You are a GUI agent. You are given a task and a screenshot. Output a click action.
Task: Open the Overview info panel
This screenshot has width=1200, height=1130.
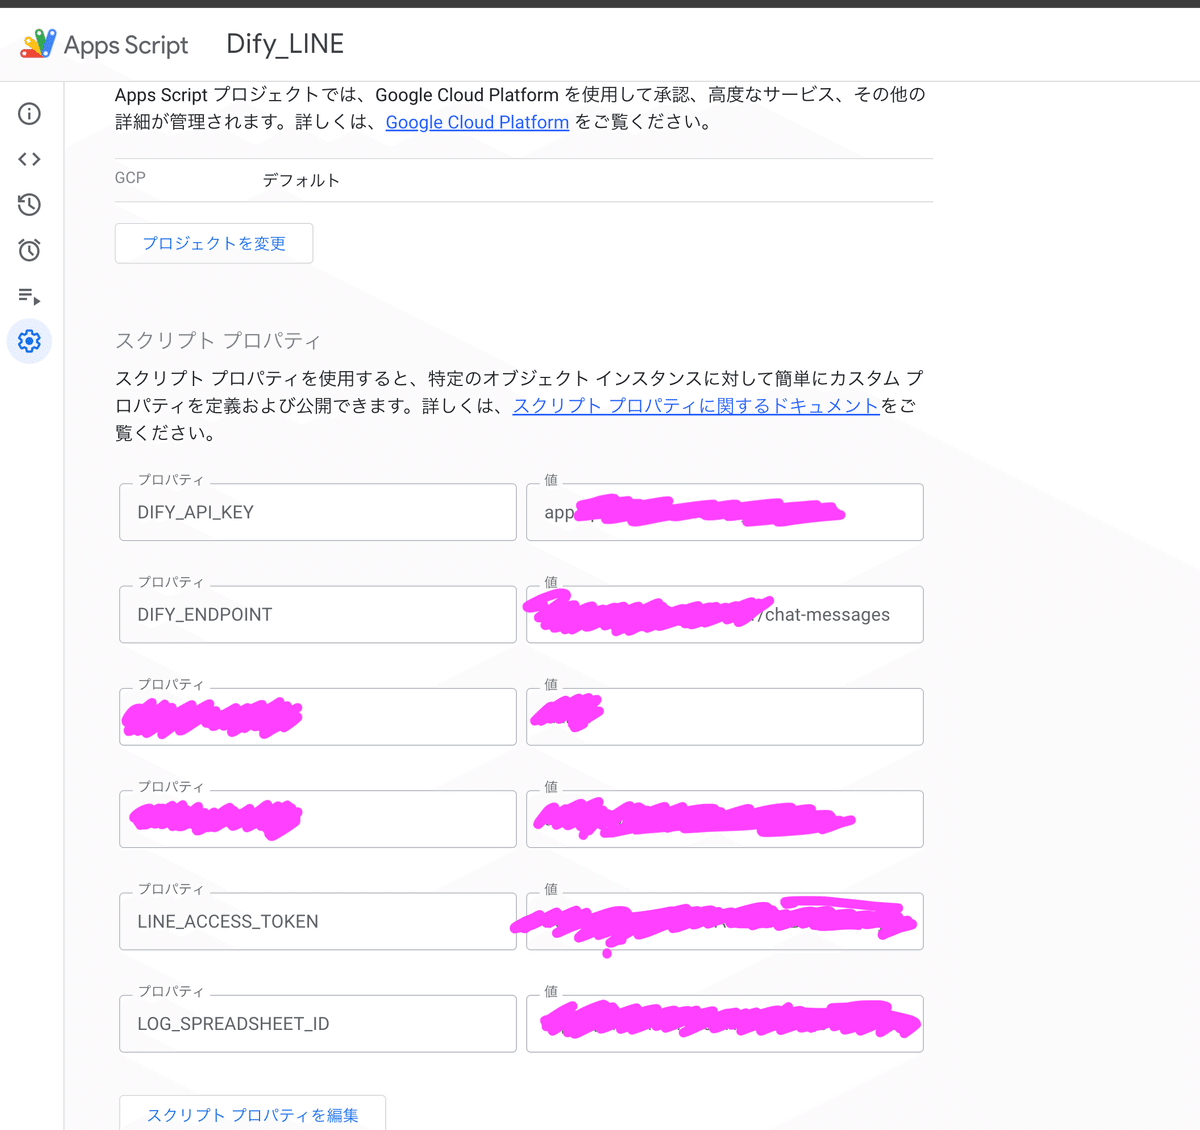pyautogui.click(x=29, y=113)
